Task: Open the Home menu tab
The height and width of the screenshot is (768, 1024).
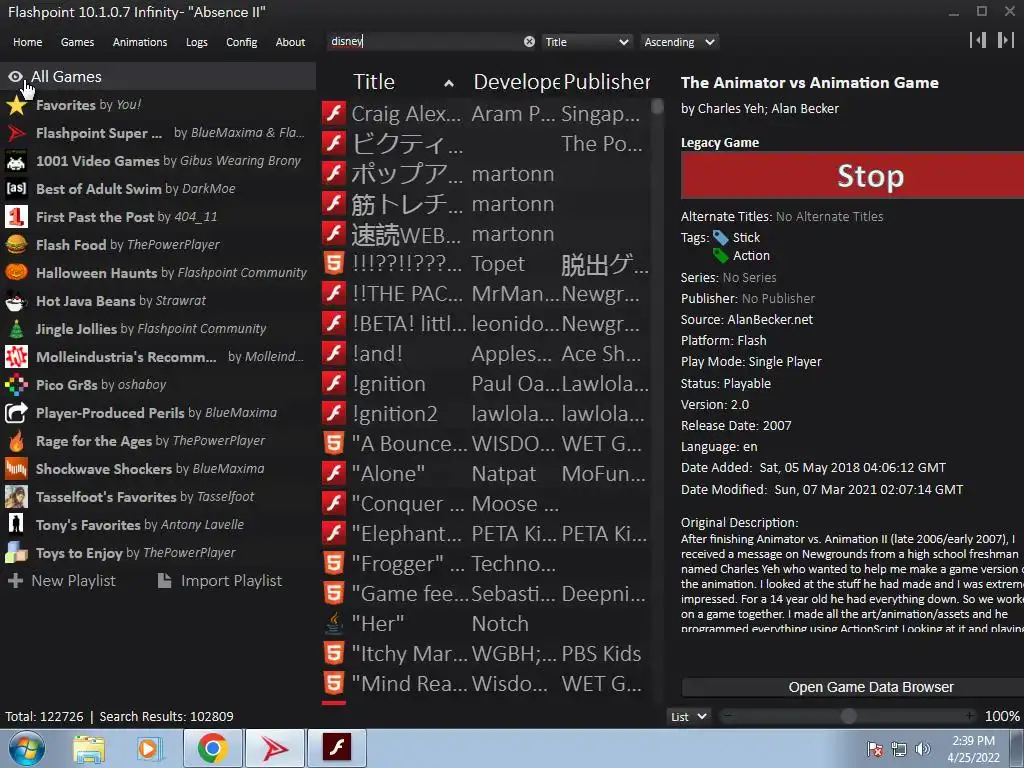Action: coord(27,42)
